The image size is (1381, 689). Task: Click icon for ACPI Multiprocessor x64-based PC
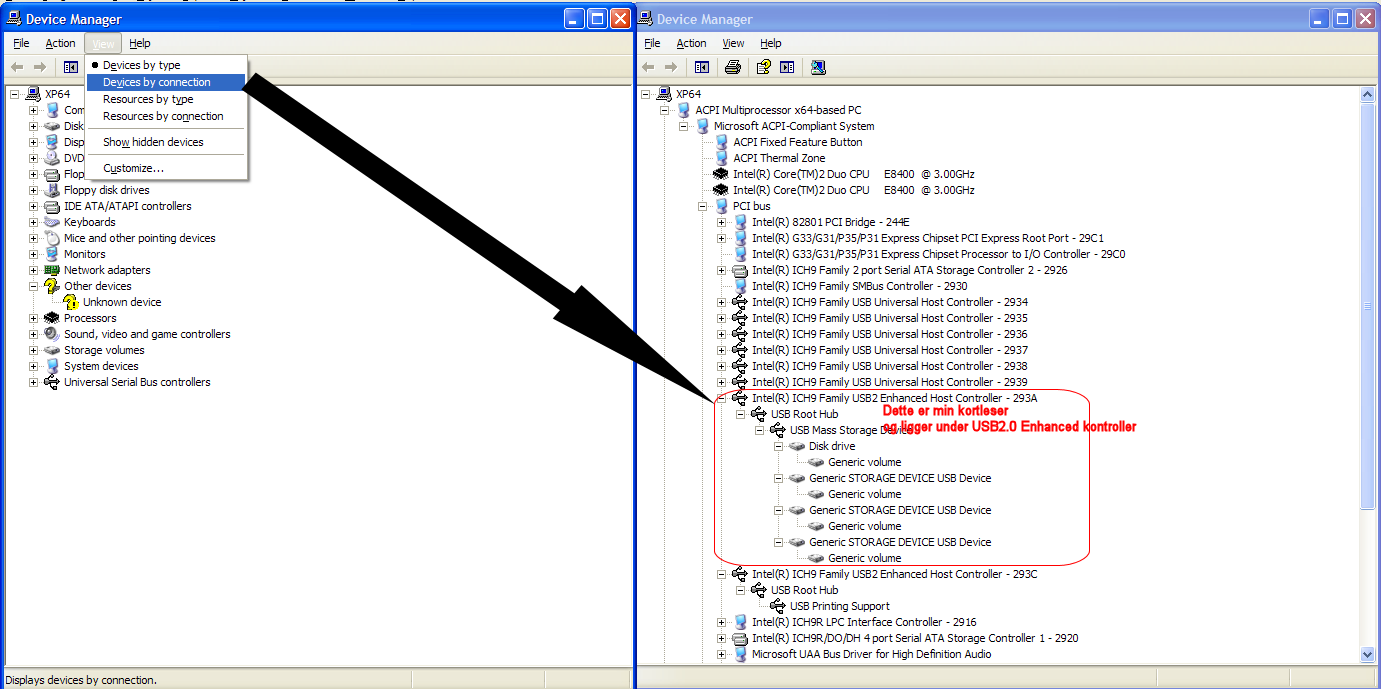(x=683, y=110)
